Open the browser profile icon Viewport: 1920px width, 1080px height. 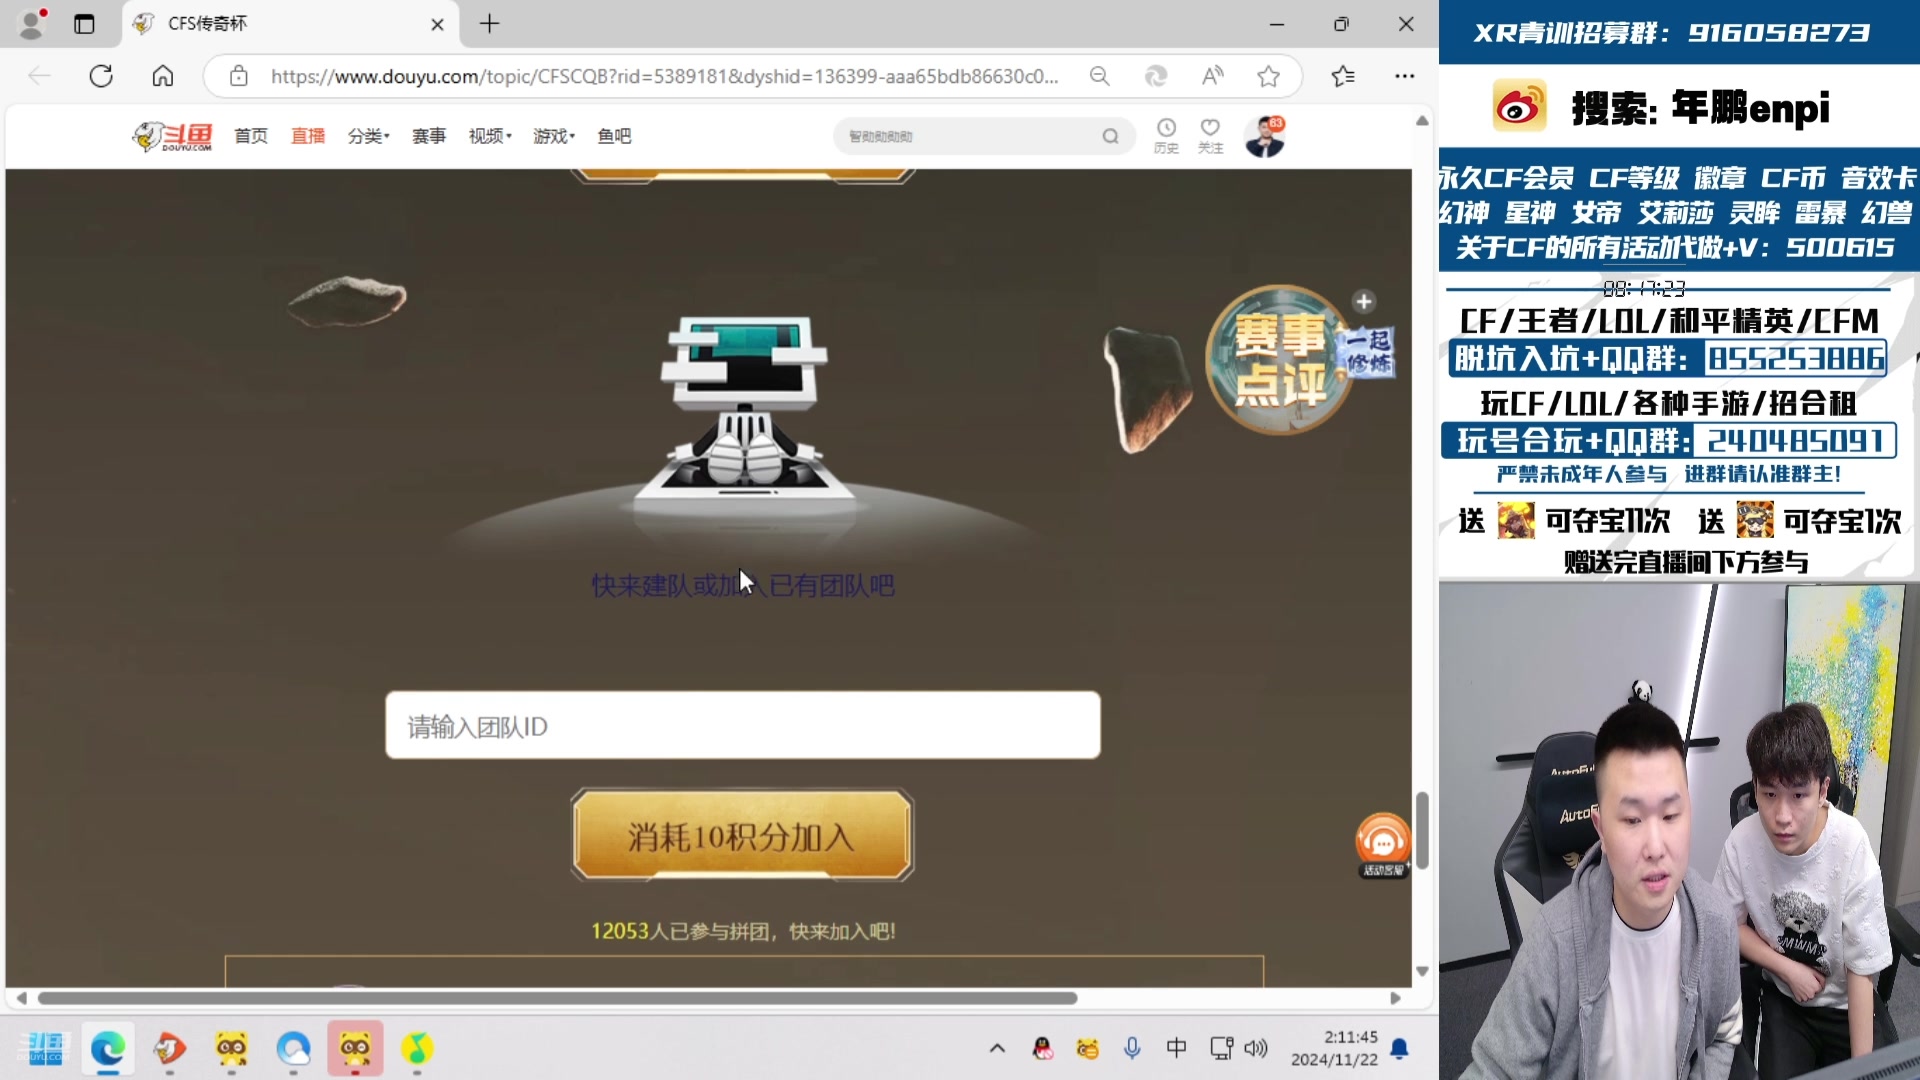(x=32, y=23)
